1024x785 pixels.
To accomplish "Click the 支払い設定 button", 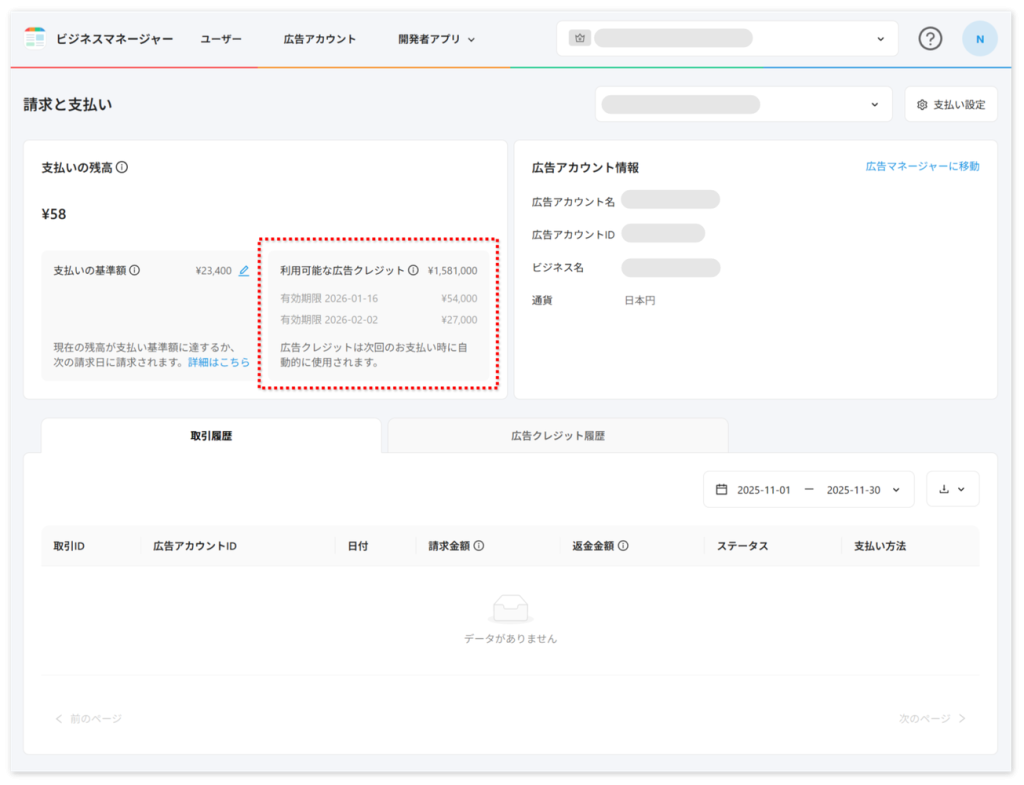I will coord(951,104).
